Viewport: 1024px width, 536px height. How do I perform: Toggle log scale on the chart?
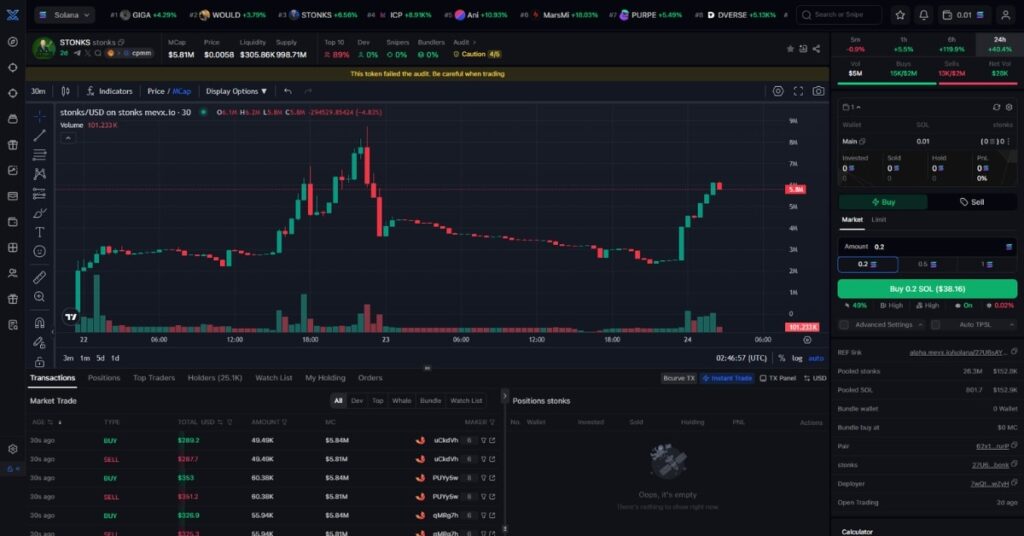click(x=797, y=358)
